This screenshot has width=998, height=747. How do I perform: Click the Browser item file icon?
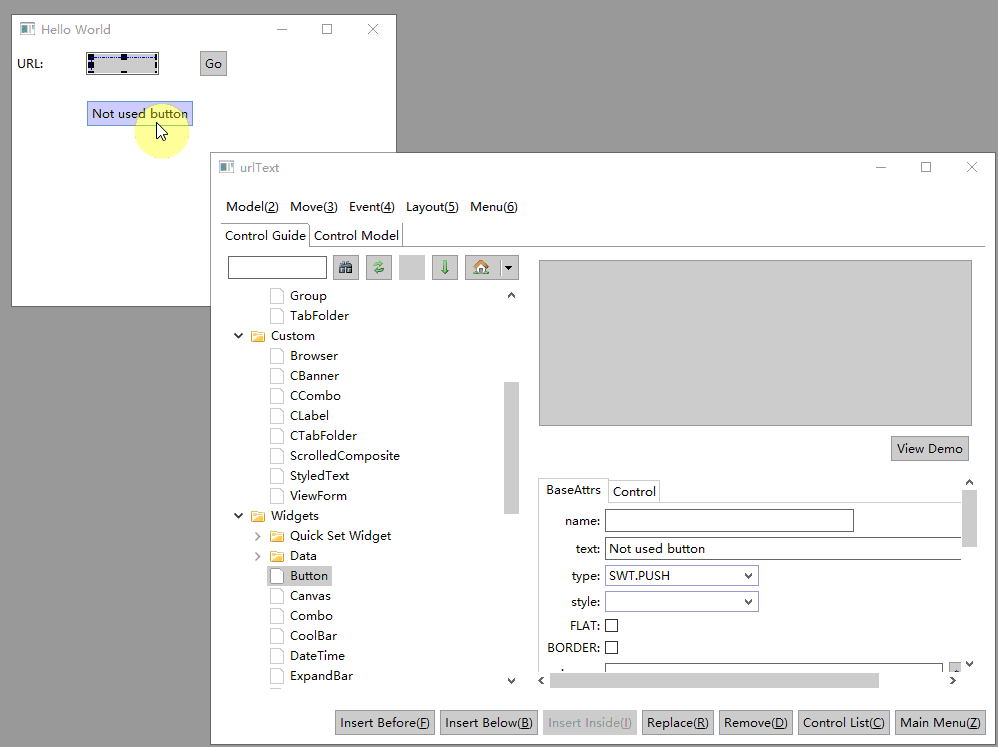(277, 356)
